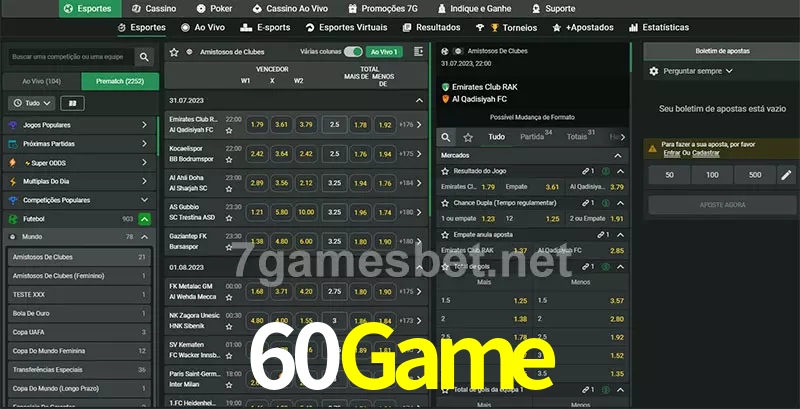Image resolution: width=800 pixels, height=409 pixels.
Task: Click the link icon on Resultado do Jogo
Action: click(585, 171)
